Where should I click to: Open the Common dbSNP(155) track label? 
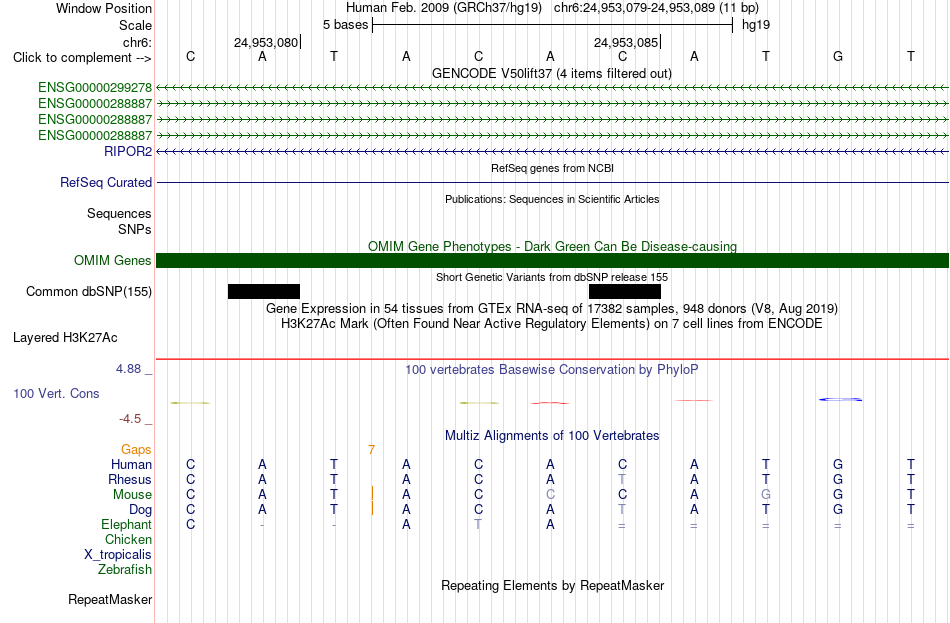[88, 292]
